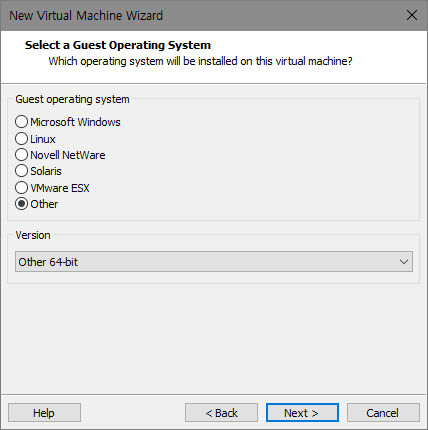Click the 'VMware ESX' label text

(60, 188)
